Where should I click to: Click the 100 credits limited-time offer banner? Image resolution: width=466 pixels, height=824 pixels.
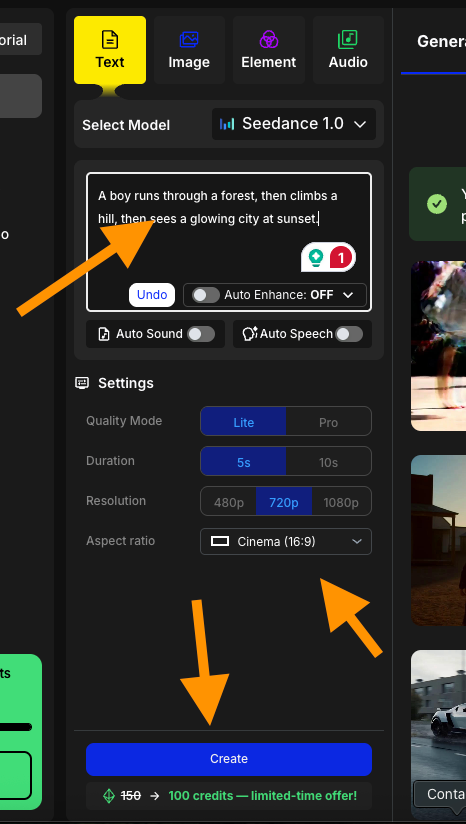[x=229, y=796]
